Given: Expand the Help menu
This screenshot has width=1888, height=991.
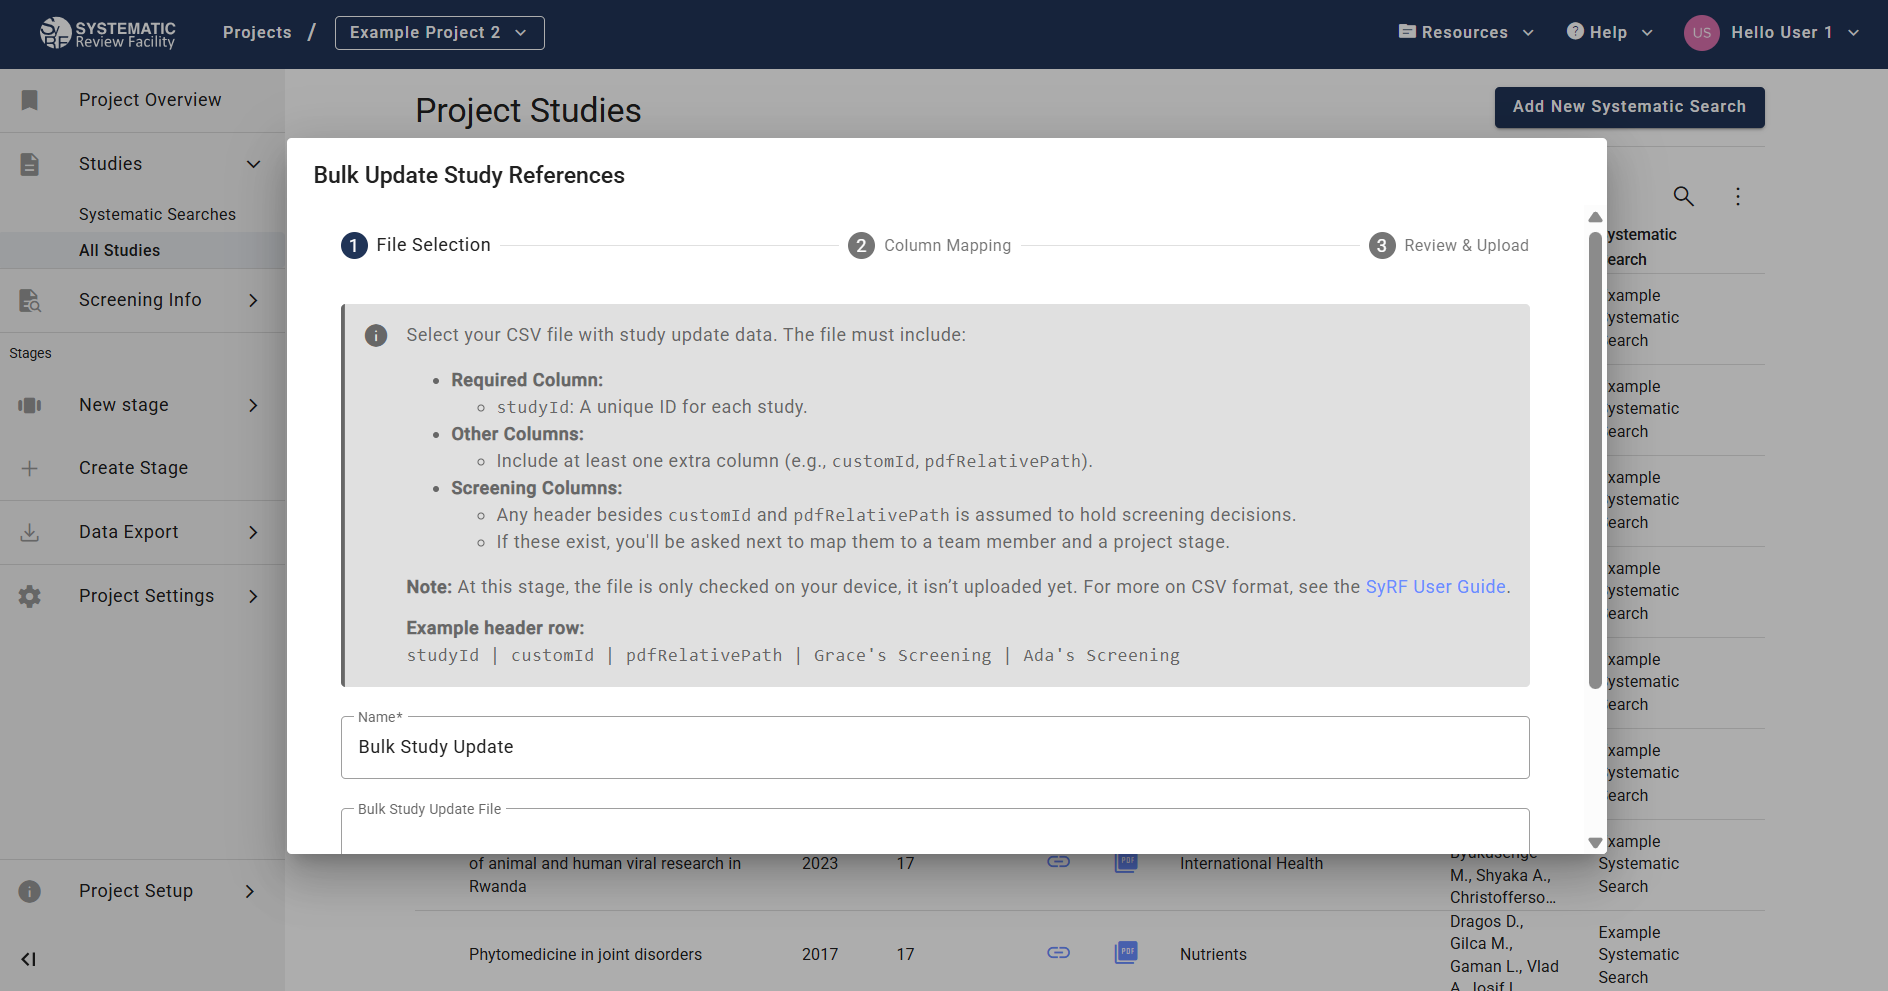Looking at the screenshot, I should click(x=1608, y=32).
